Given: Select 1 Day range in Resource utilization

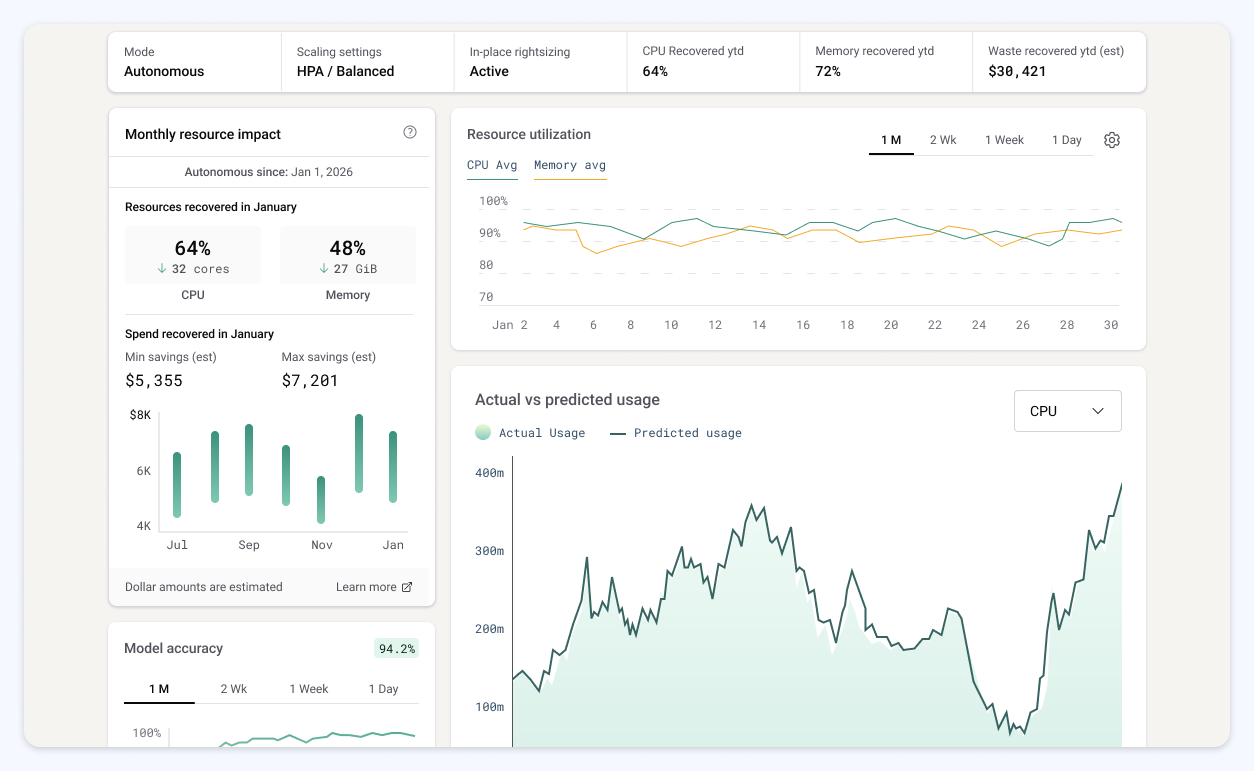Looking at the screenshot, I should tap(1066, 140).
